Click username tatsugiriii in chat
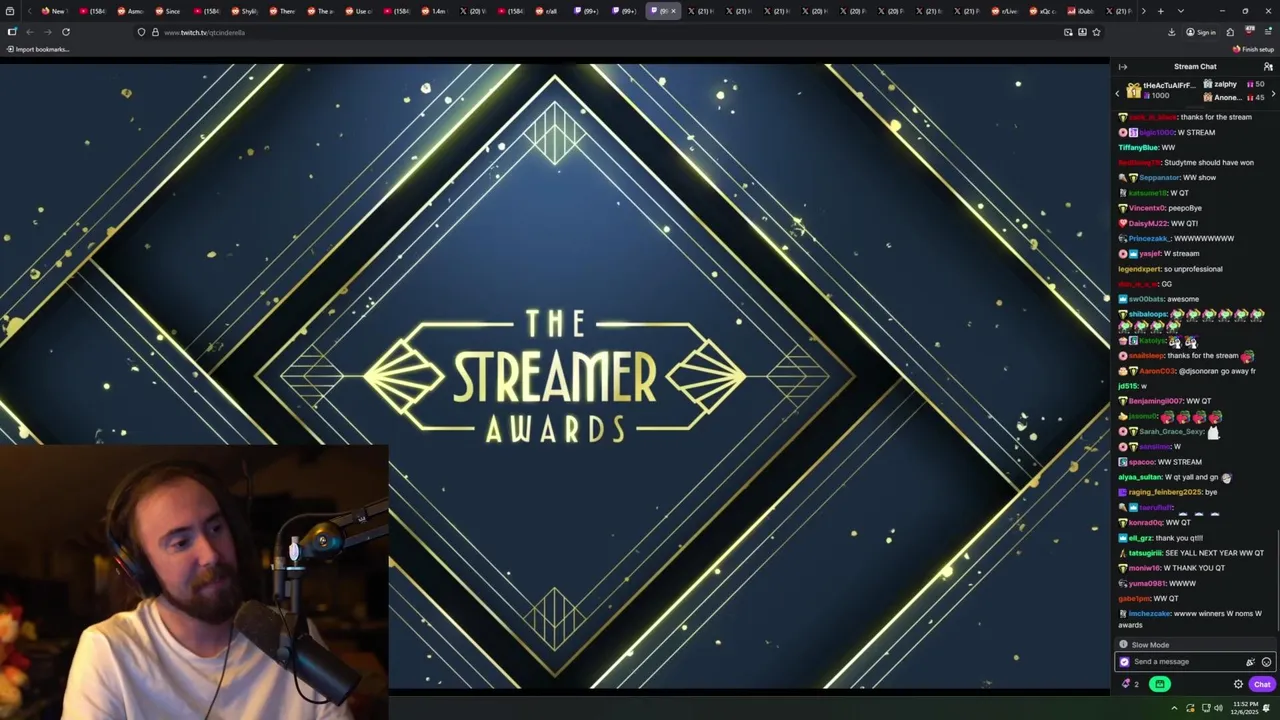 (x=1145, y=553)
